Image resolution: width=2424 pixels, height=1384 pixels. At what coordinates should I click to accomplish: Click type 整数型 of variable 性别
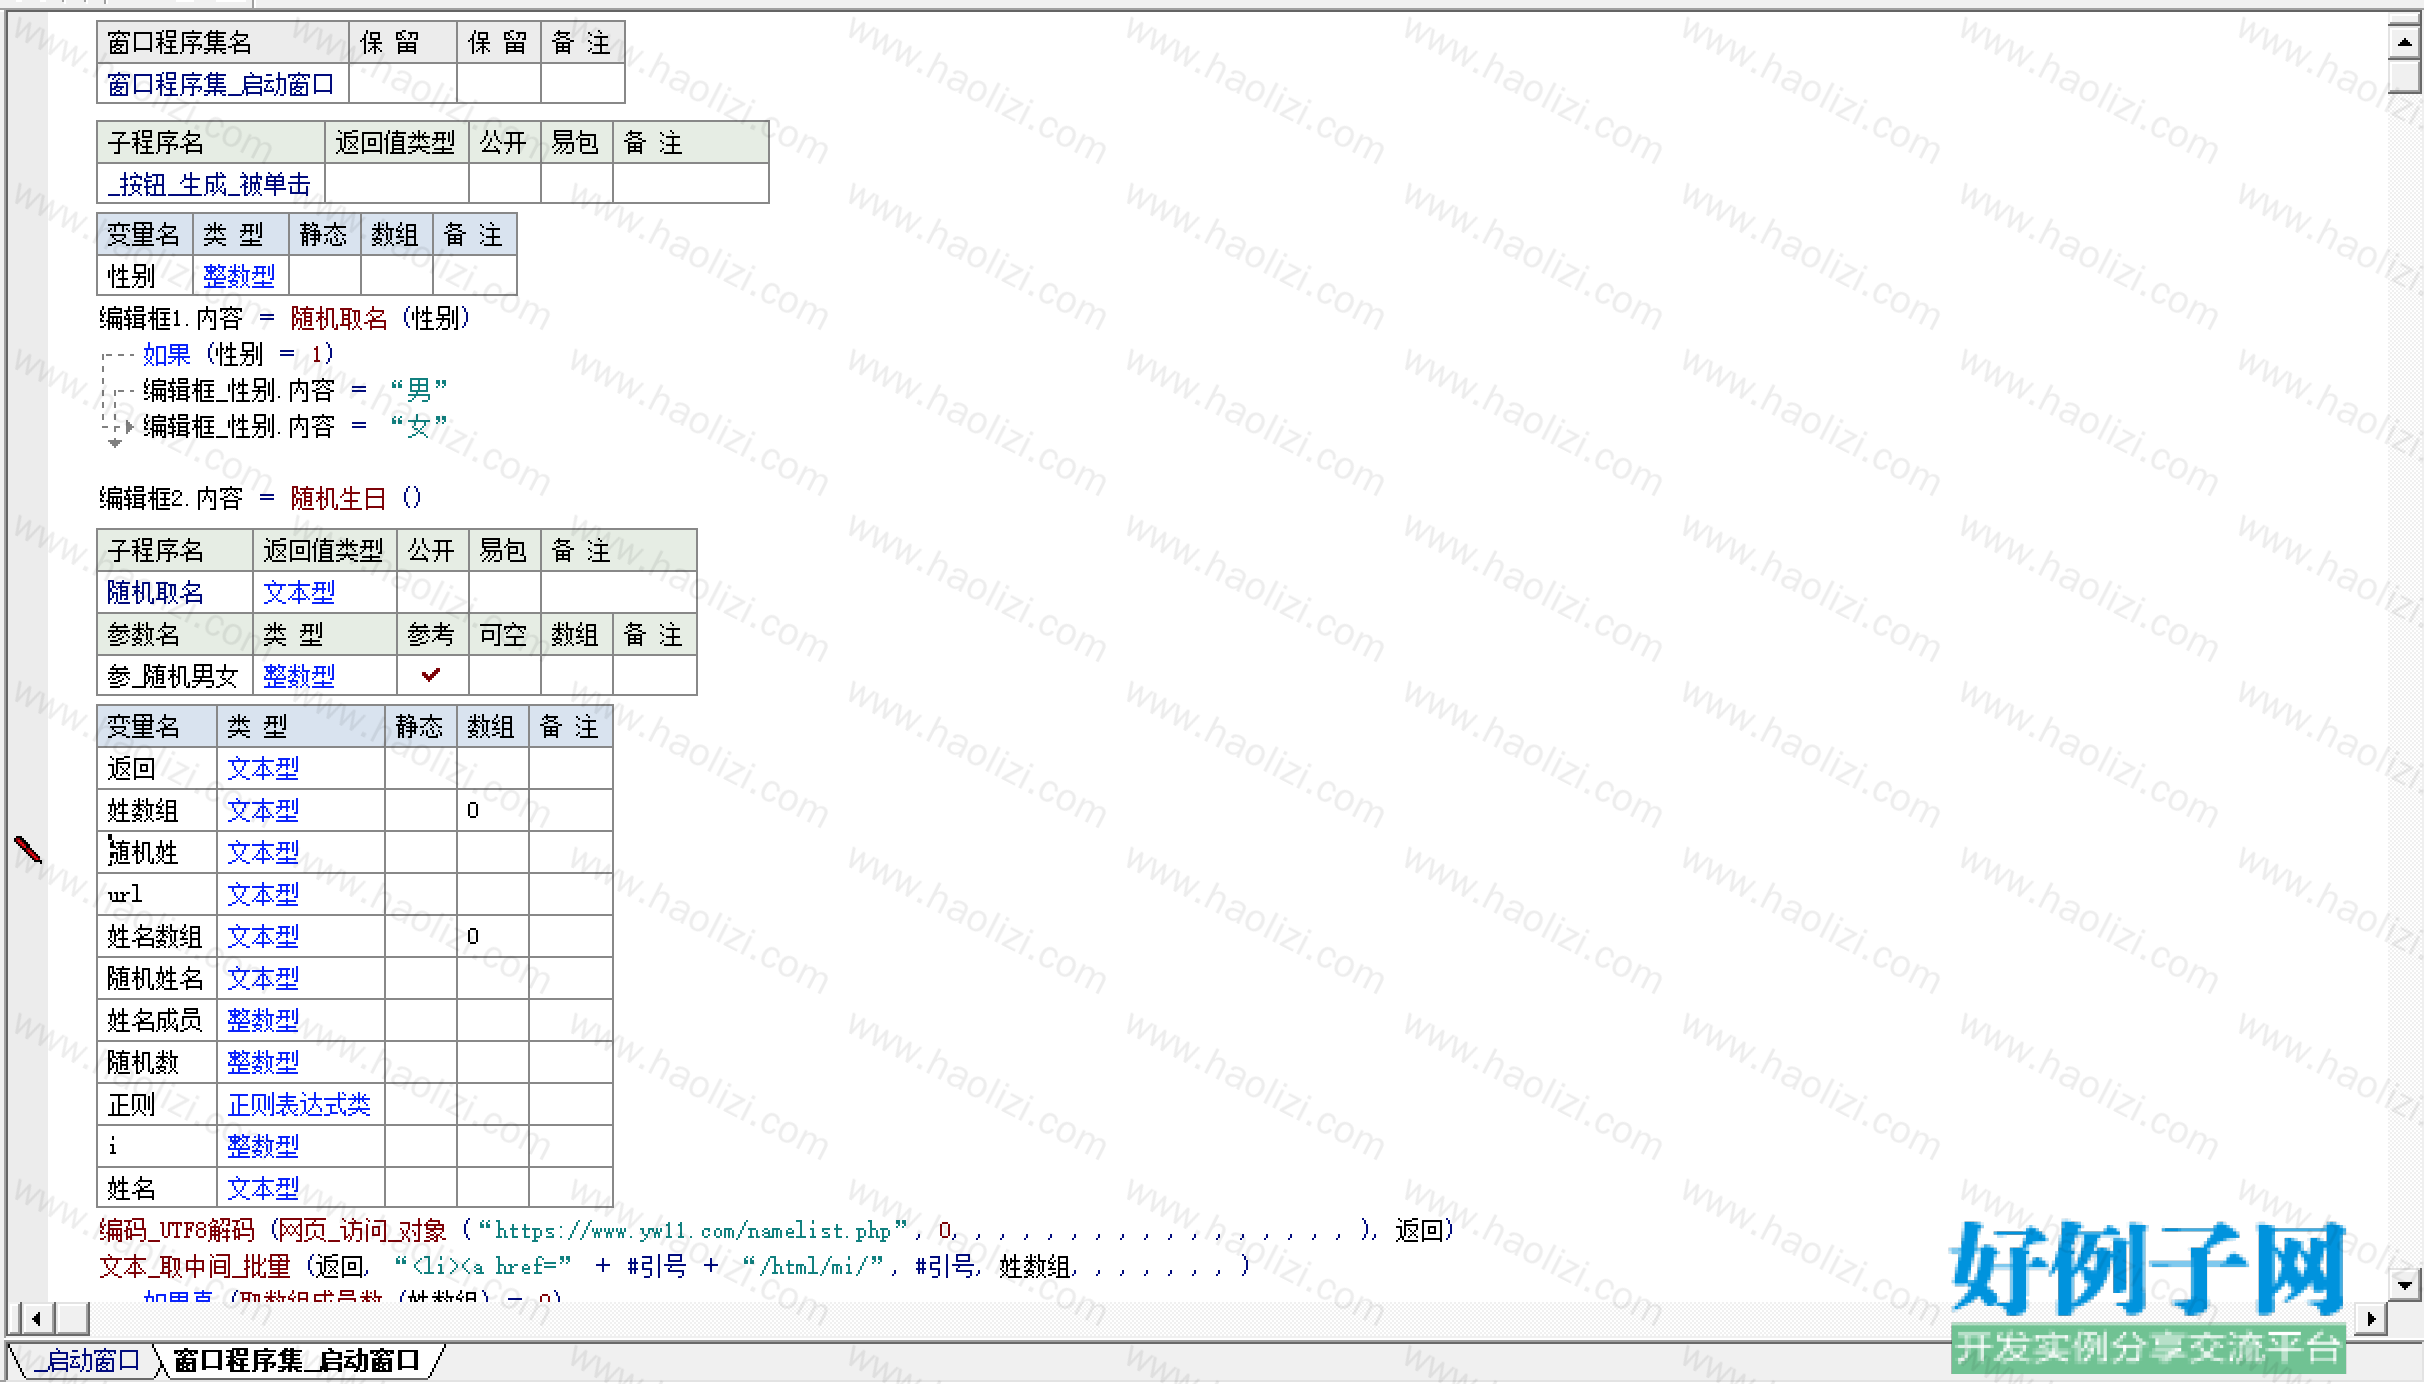click(x=239, y=276)
